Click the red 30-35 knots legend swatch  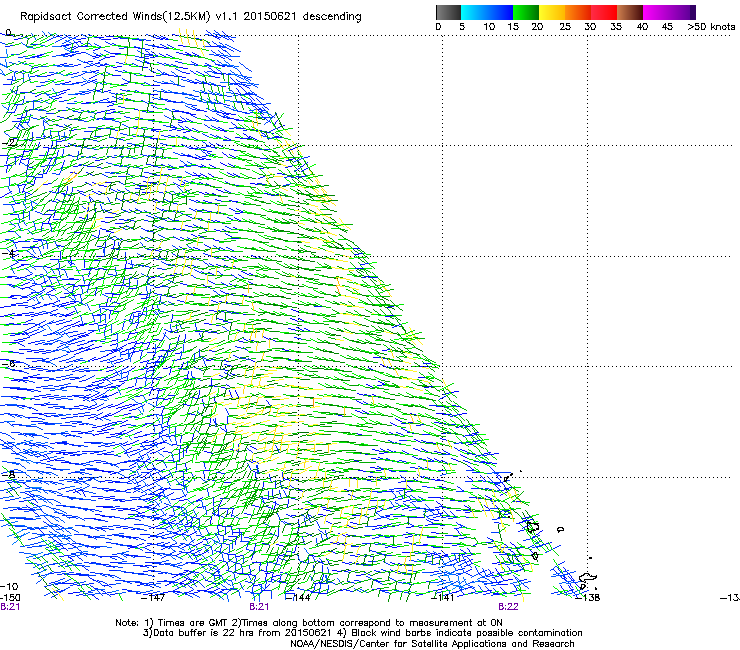604,12
